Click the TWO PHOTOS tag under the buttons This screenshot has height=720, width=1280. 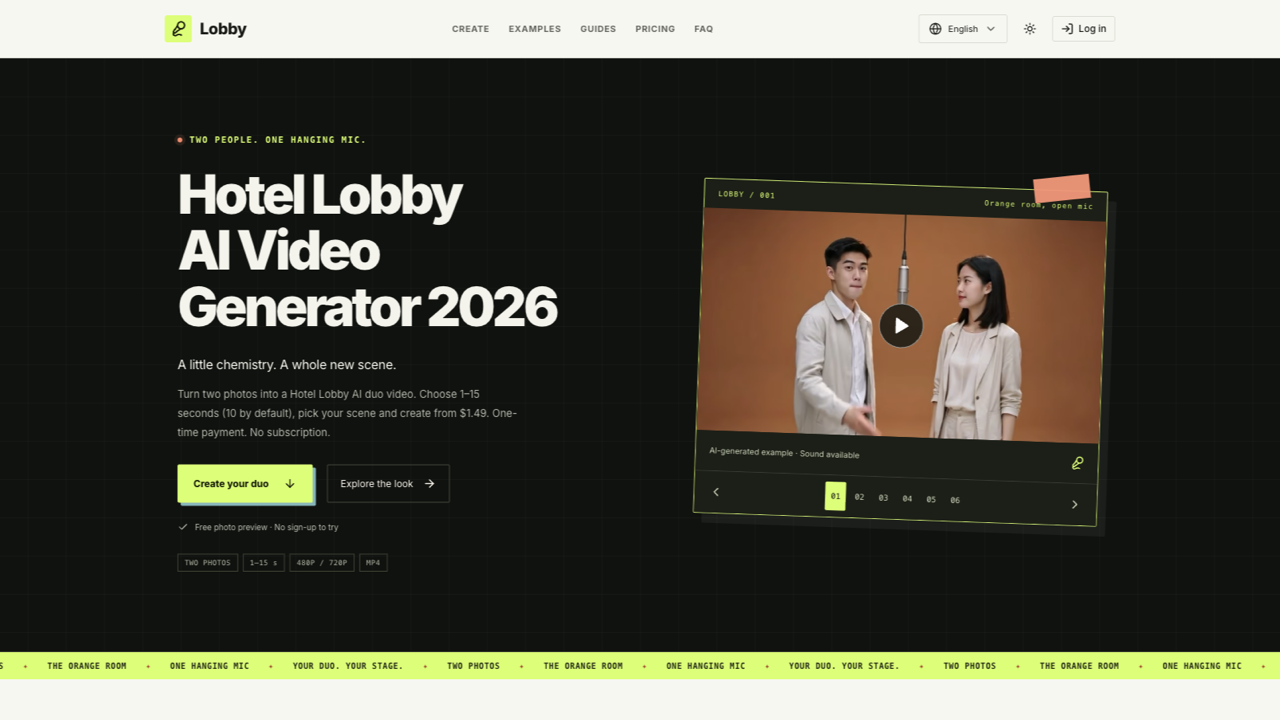(x=208, y=563)
